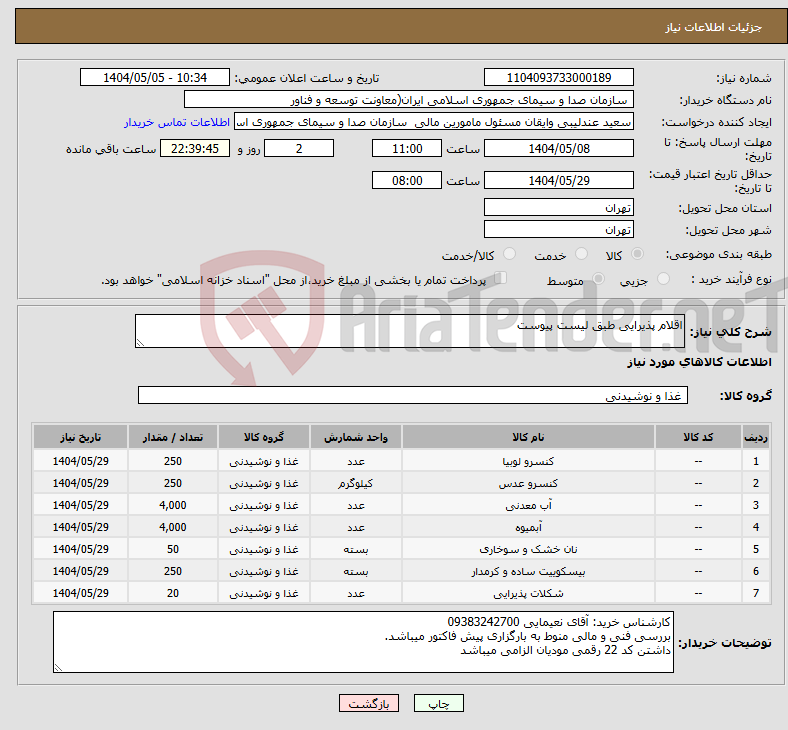Select the خدمت radio button

click(581, 254)
